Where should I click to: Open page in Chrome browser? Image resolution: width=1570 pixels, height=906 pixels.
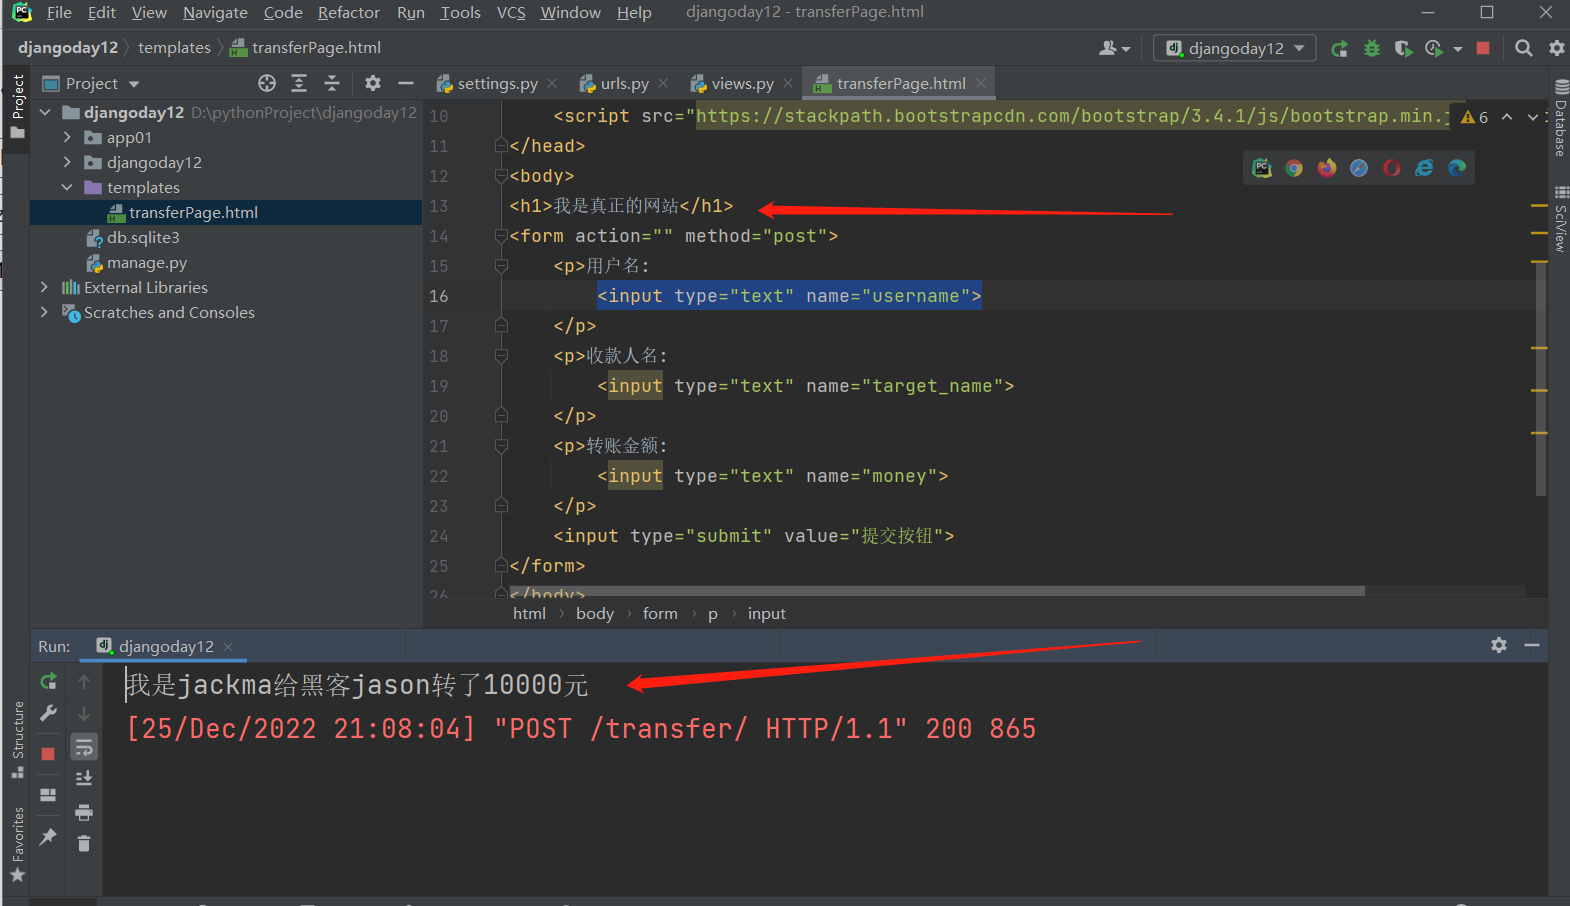pyautogui.click(x=1294, y=168)
